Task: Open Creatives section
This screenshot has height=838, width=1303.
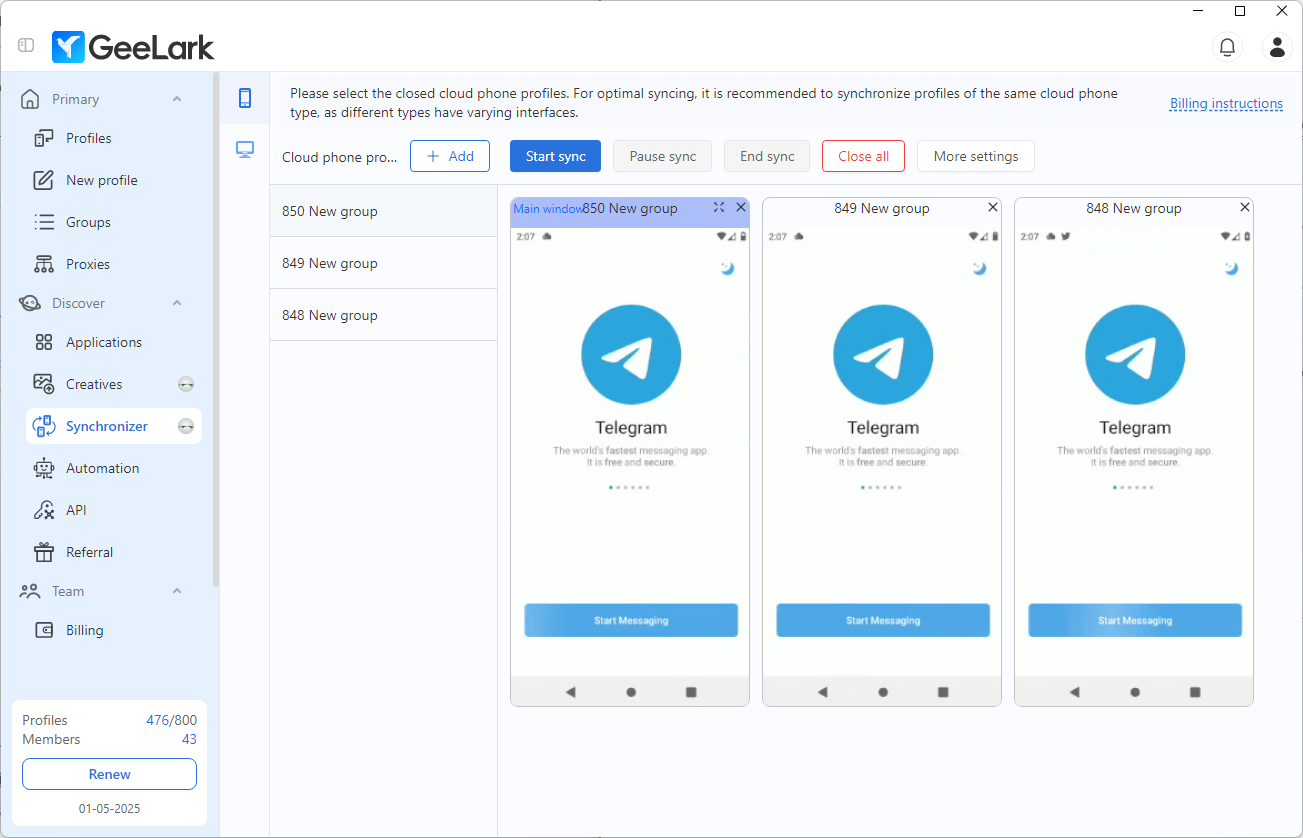Action: (113, 384)
